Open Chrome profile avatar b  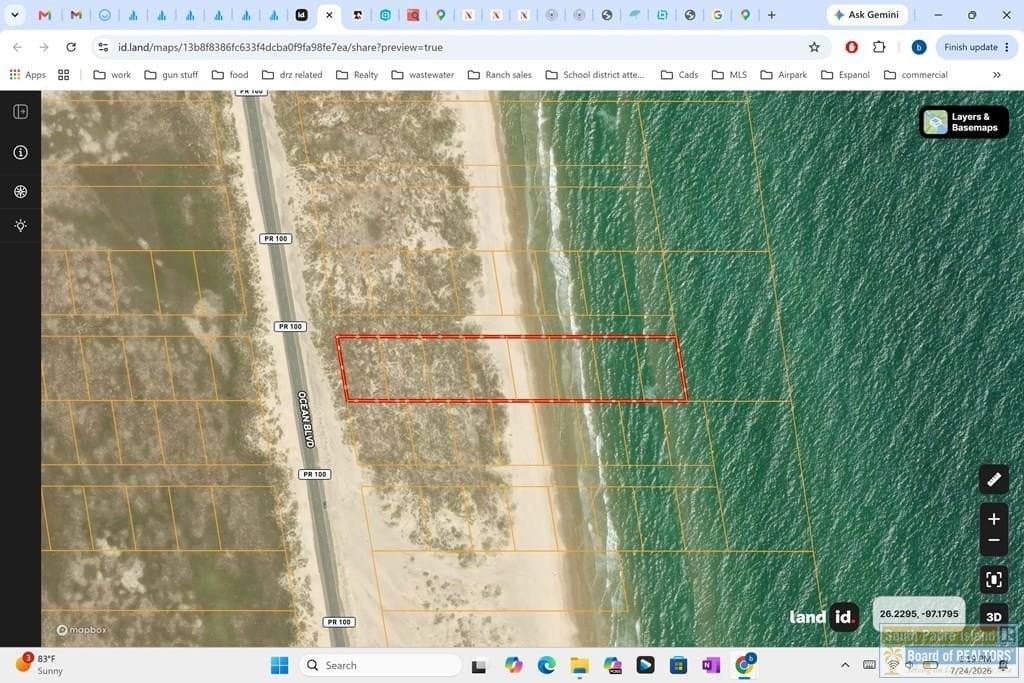click(918, 47)
